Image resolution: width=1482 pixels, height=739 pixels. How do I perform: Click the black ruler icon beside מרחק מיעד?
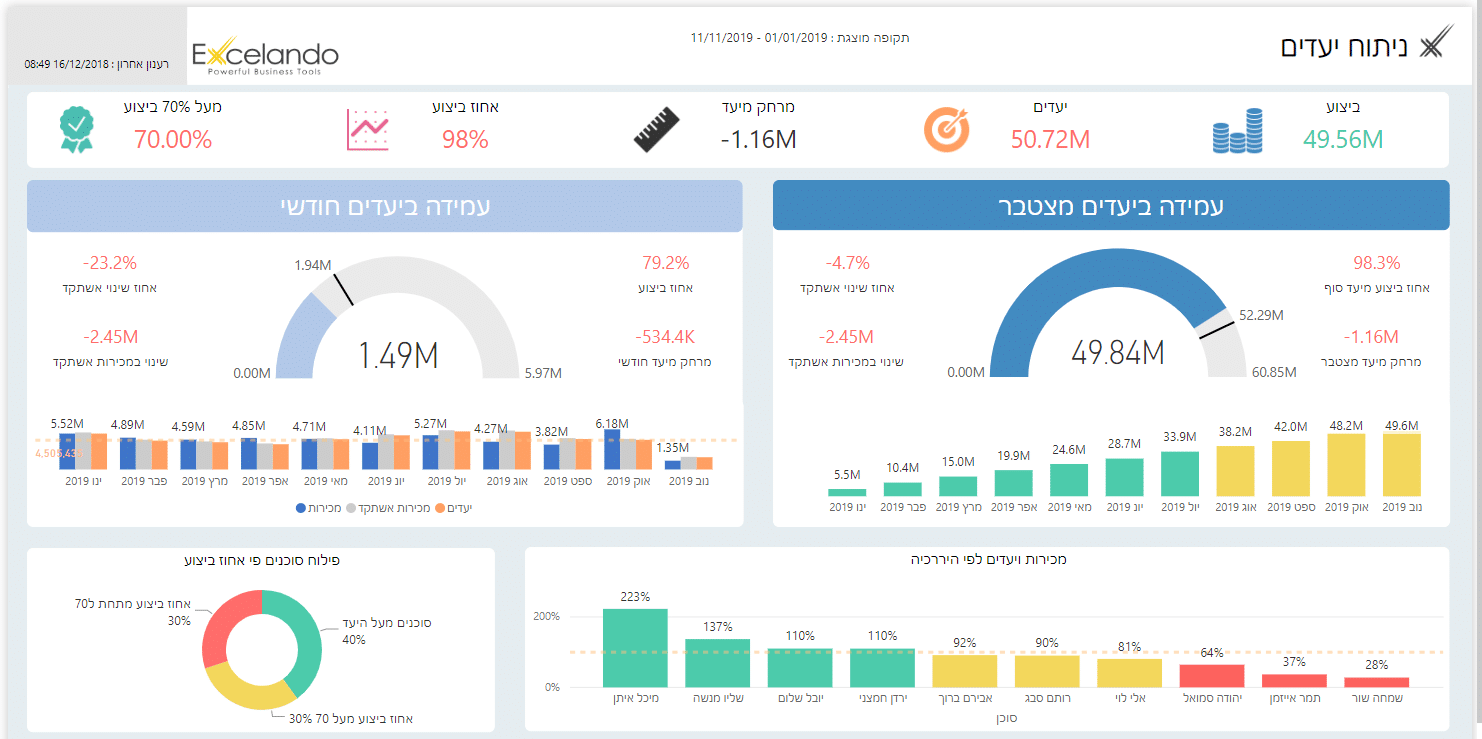tap(656, 130)
